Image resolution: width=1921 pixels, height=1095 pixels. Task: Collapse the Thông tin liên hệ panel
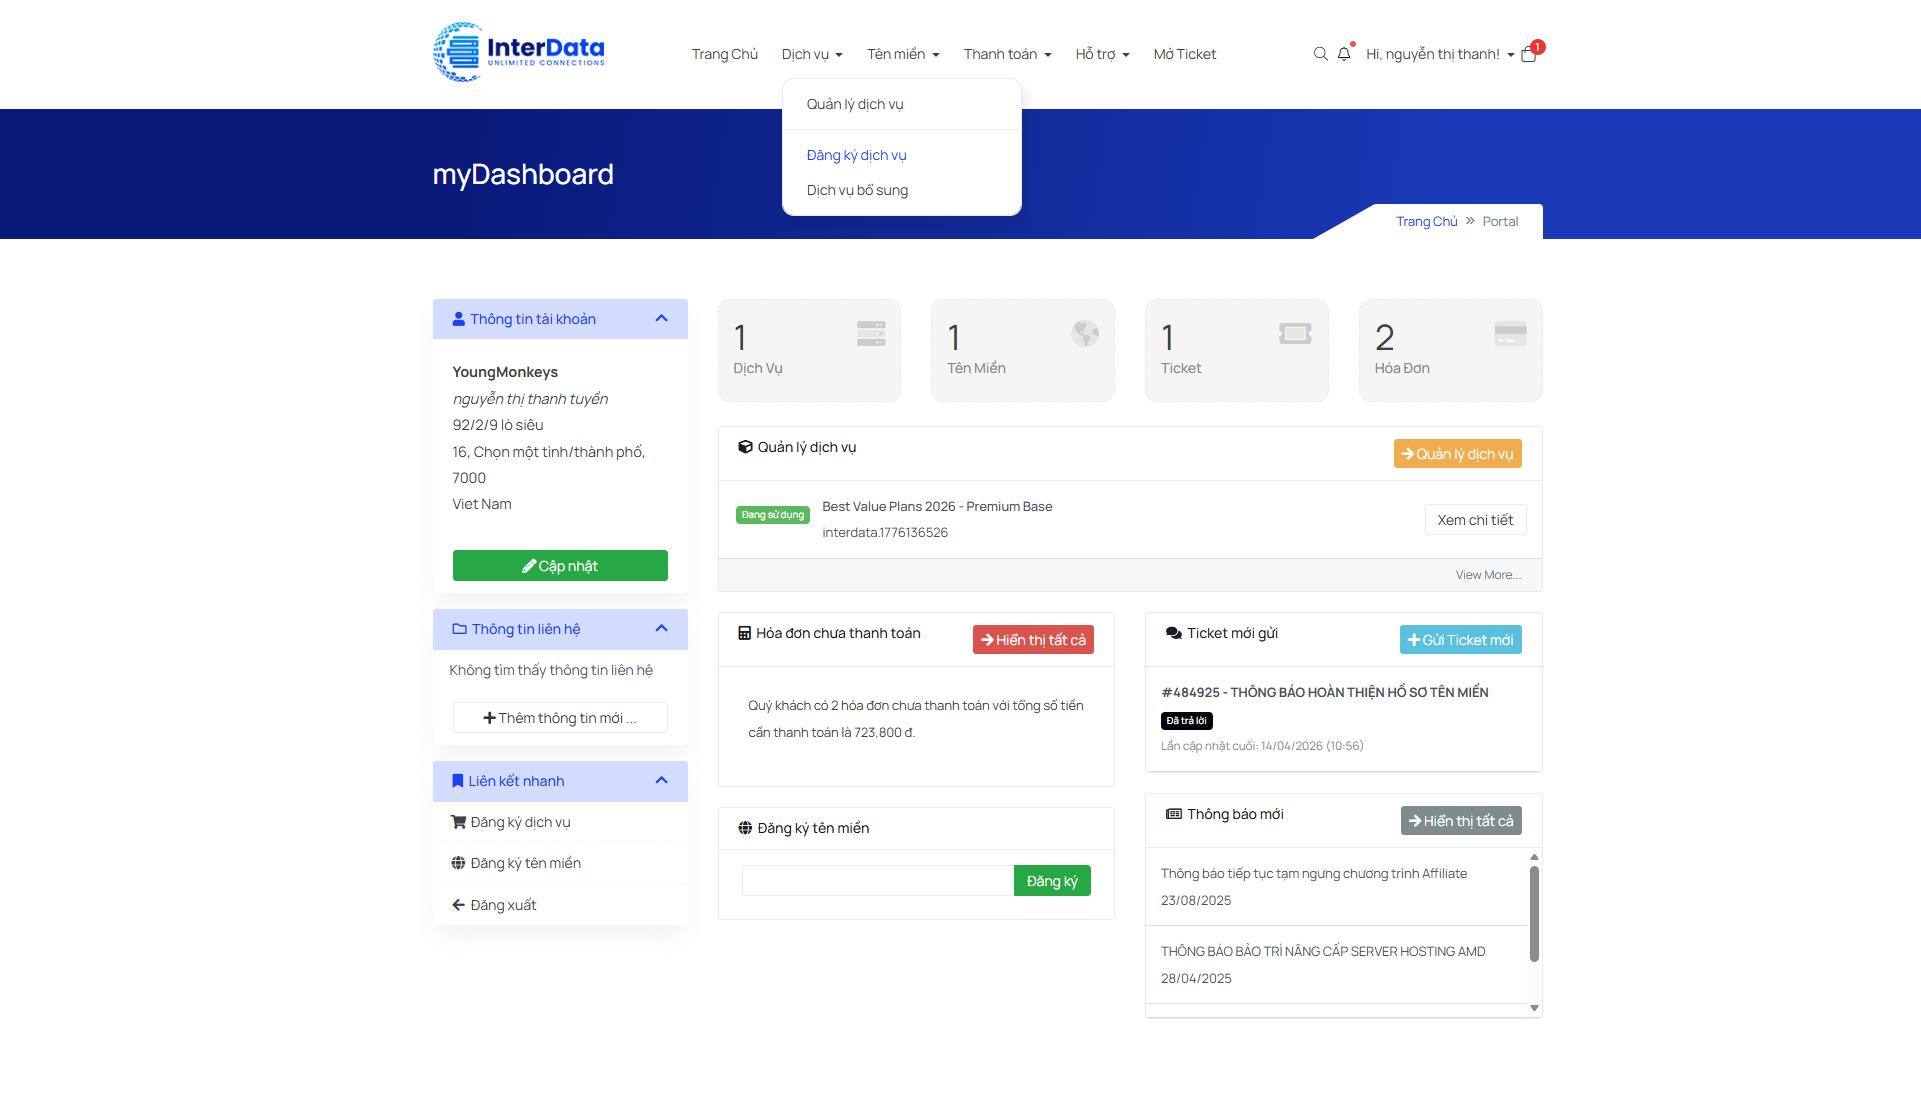(661, 629)
